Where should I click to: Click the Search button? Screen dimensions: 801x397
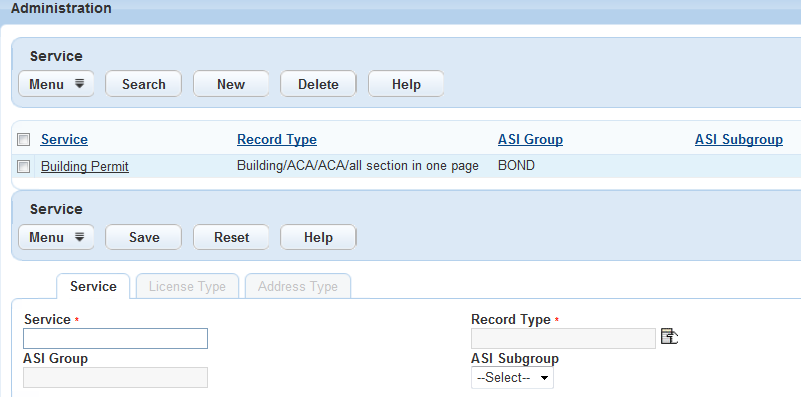tap(144, 84)
